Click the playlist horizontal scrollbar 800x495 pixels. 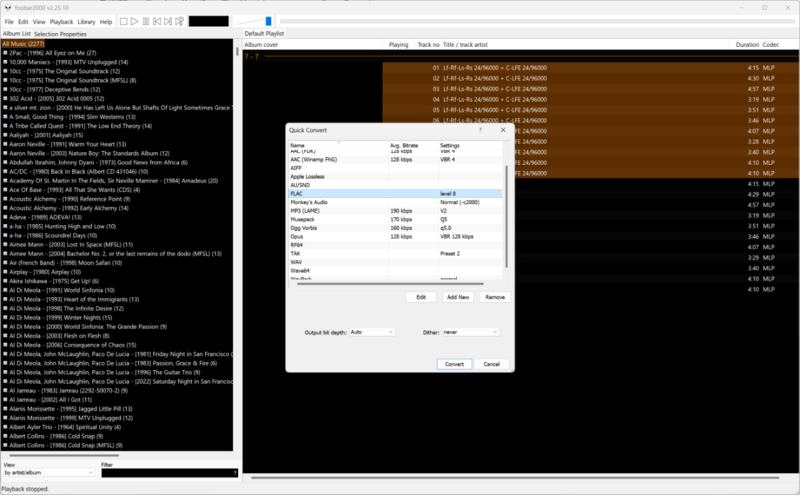(515, 478)
